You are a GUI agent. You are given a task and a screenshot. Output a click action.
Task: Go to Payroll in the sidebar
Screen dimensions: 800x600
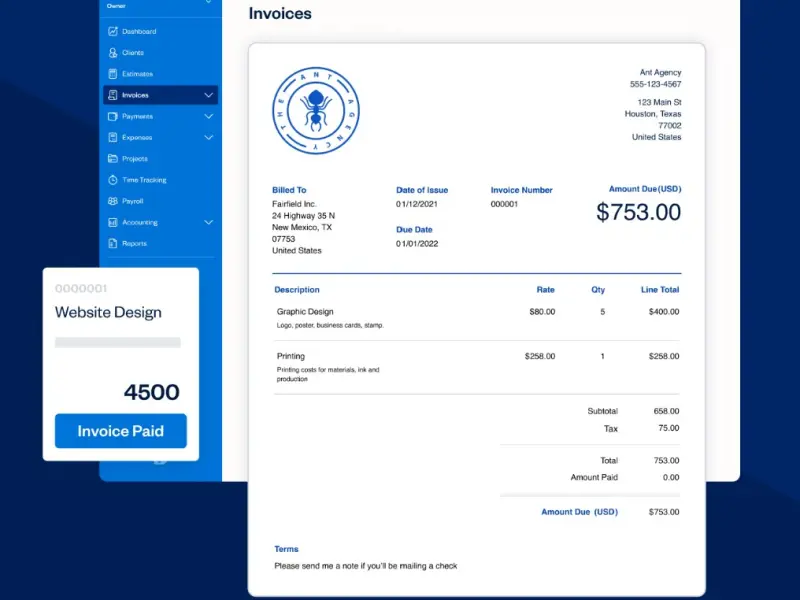click(133, 201)
